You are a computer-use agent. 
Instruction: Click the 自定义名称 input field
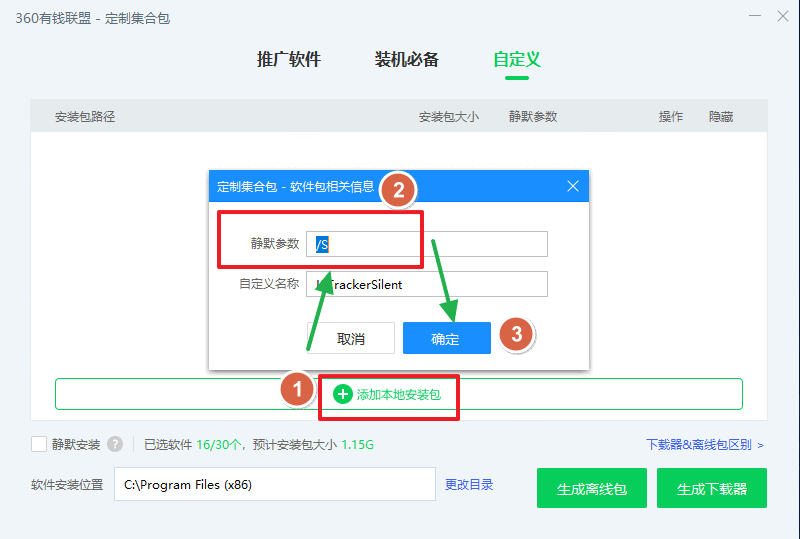point(427,284)
